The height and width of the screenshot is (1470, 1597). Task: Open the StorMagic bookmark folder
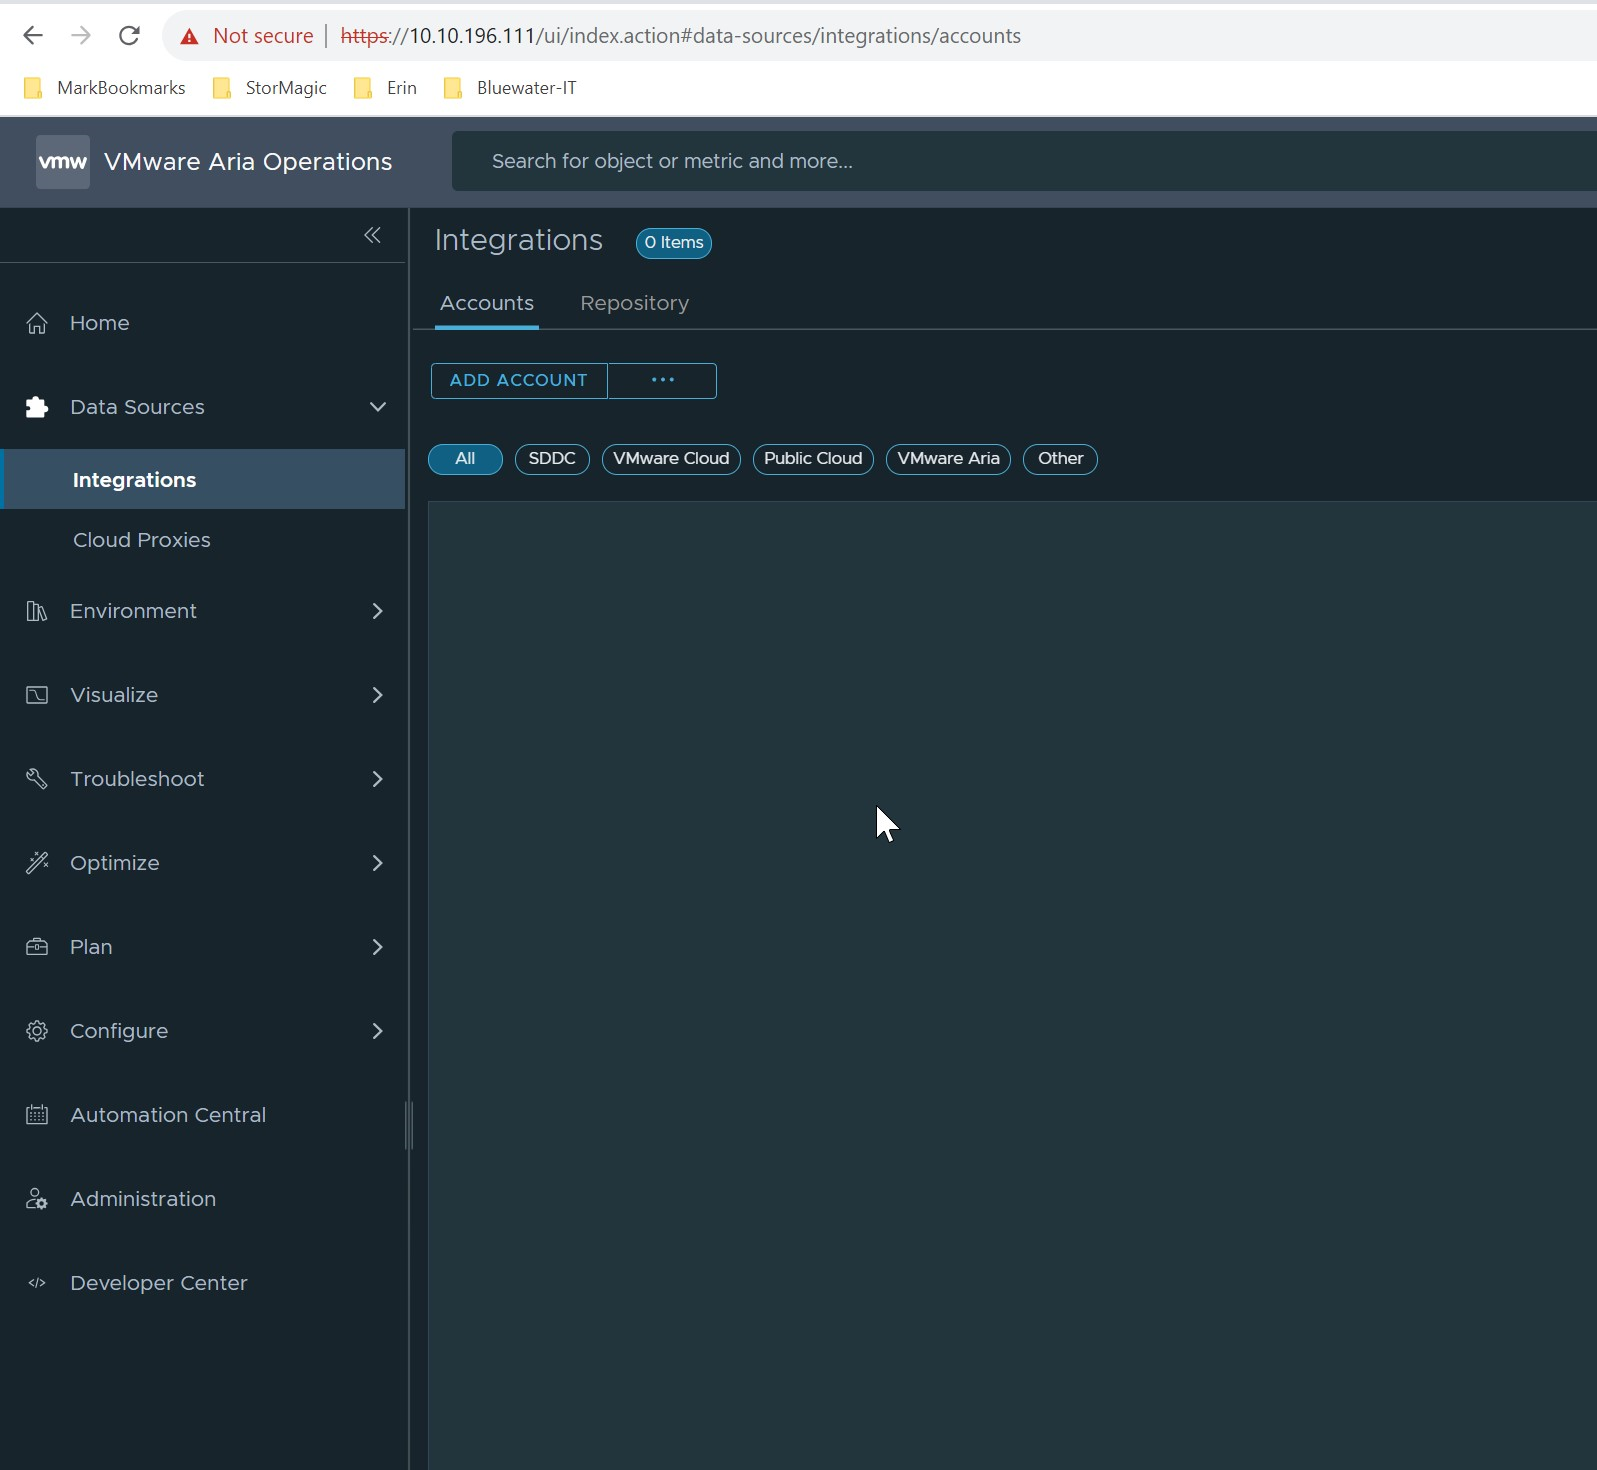click(270, 88)
